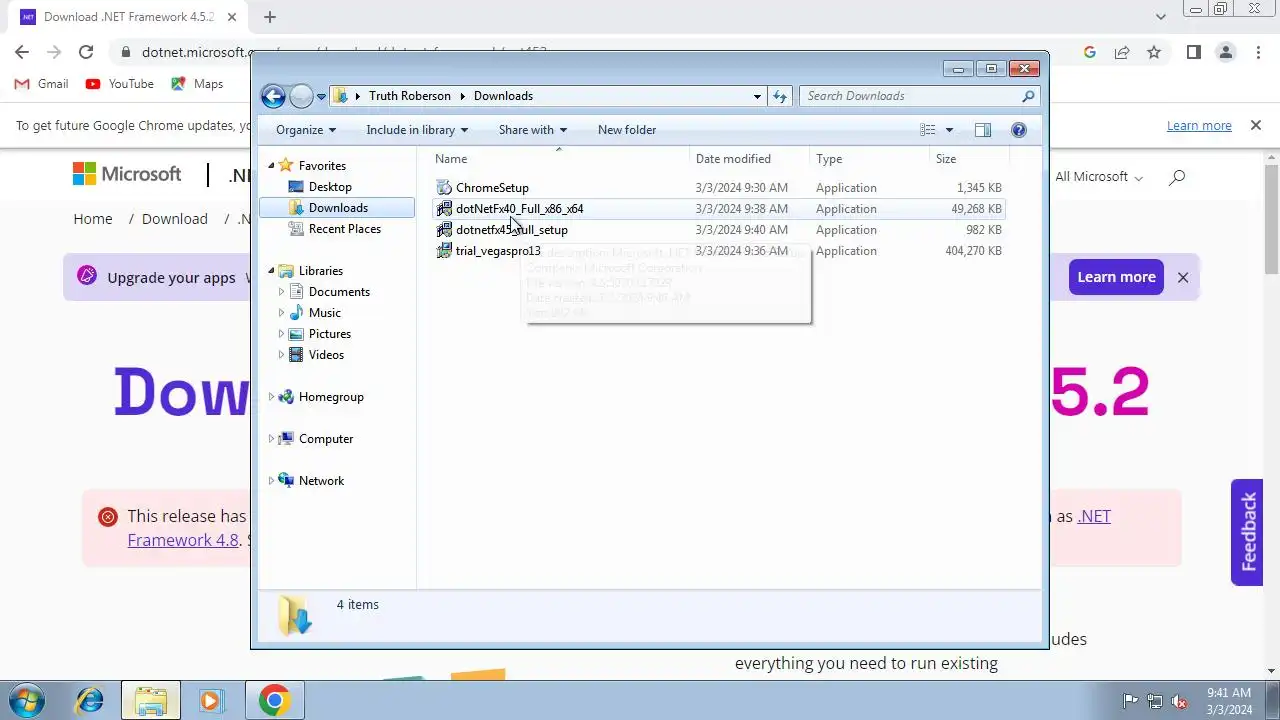Open a new Chrome tab

coord(269,17)
